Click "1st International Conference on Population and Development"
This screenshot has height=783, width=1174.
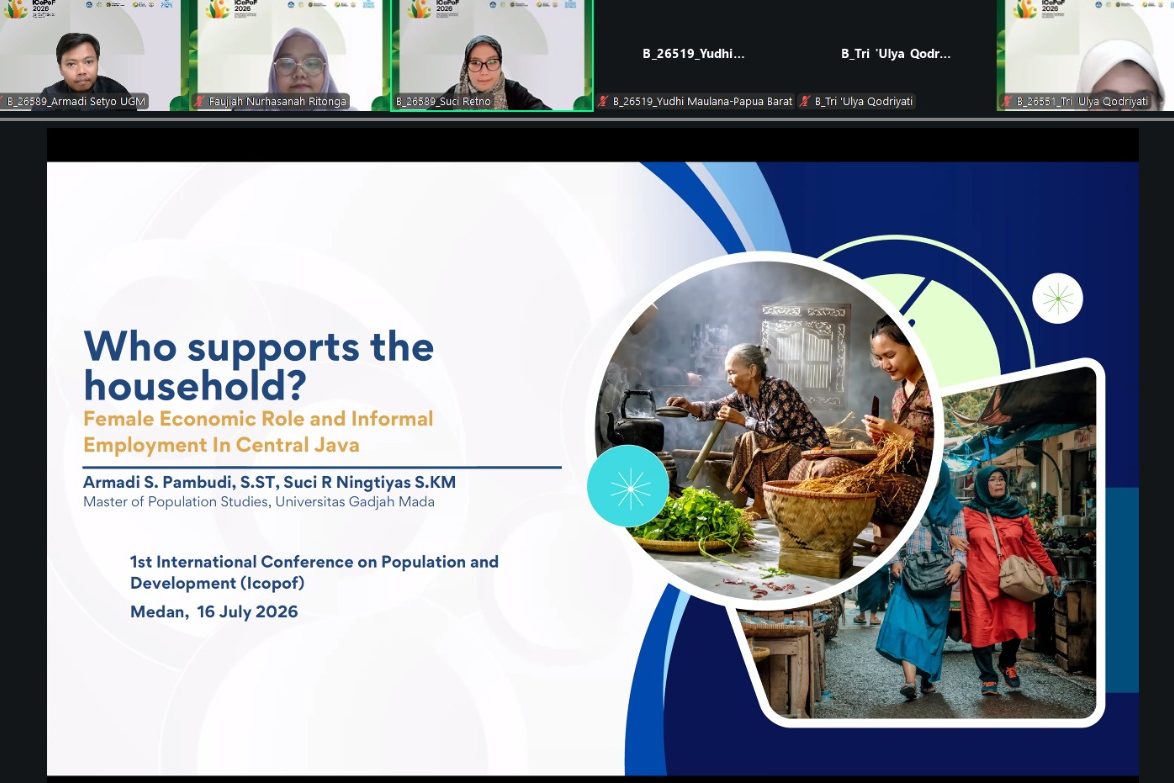point(314,572)
